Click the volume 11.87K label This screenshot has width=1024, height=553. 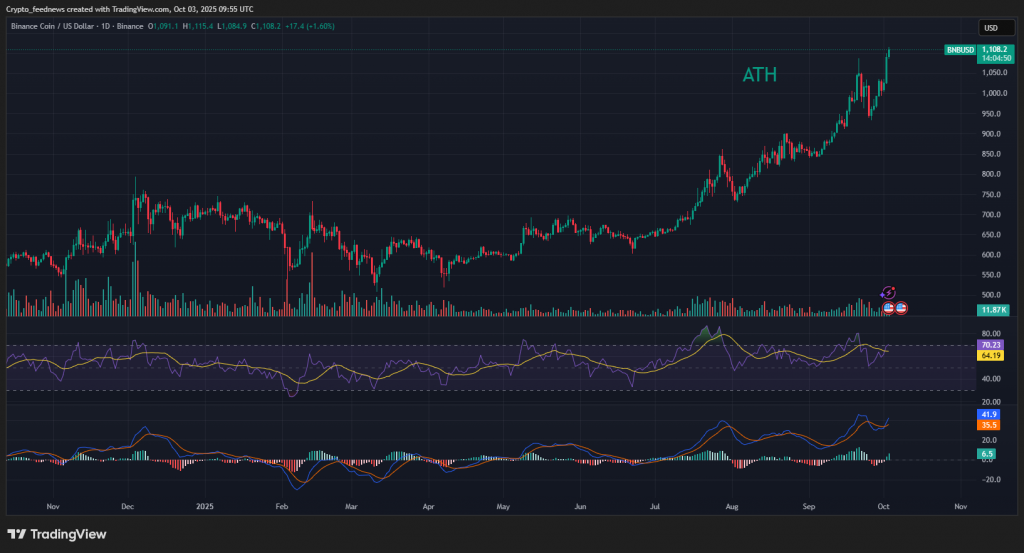click(992, 311)
